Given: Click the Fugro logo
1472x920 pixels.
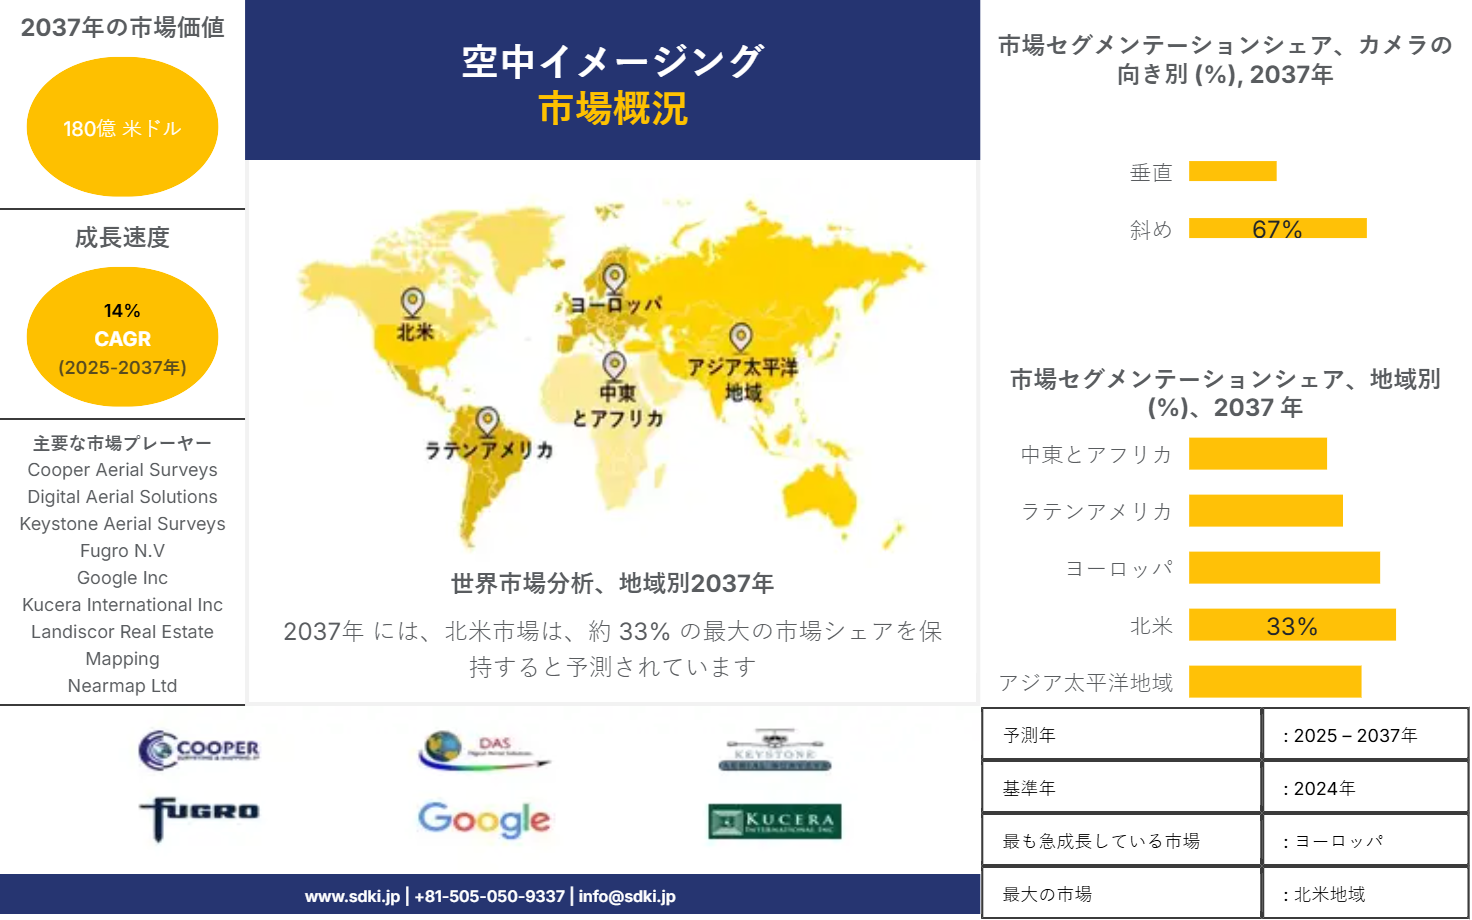Looking at the screenshot, I should coord(199,818).
